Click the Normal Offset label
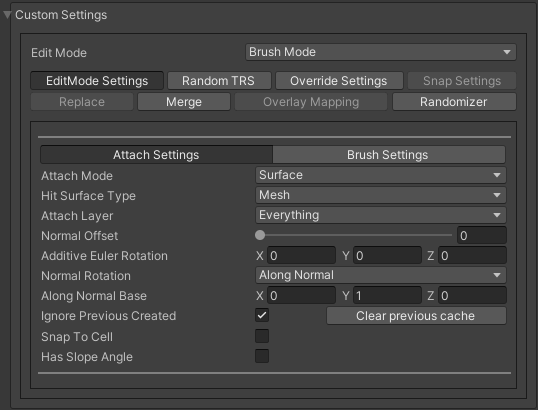The width and height of the screenshot is (538, 410). [79, 236]
